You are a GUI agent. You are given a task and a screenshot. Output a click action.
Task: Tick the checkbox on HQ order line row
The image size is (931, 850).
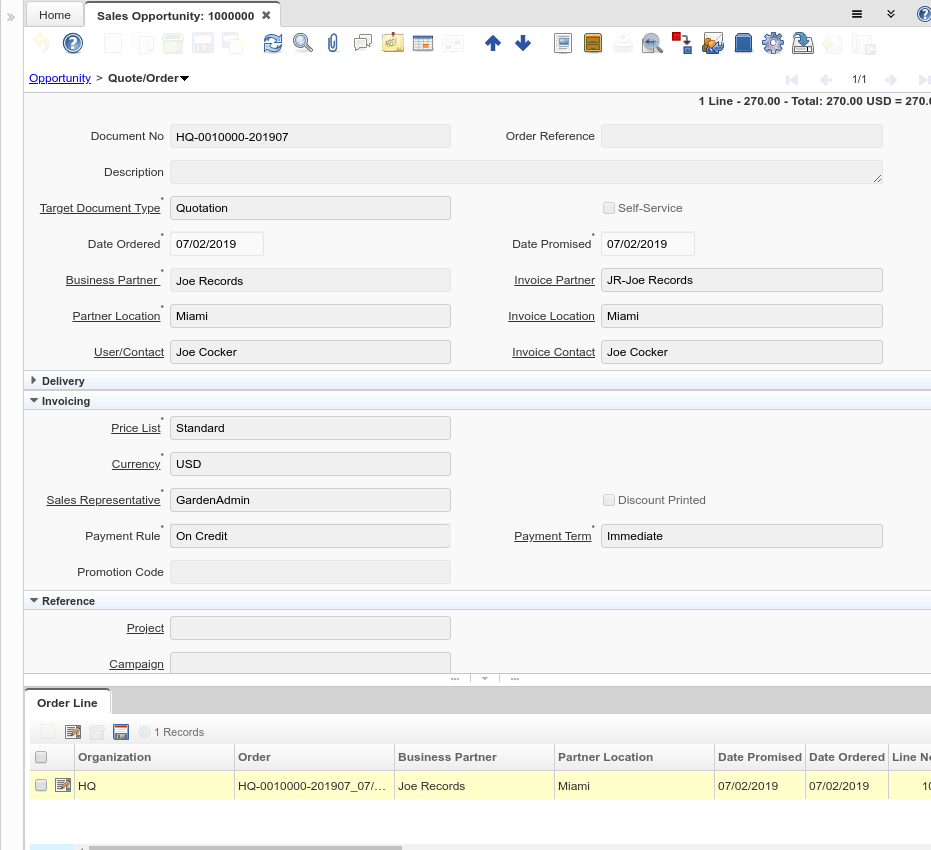click(41, 786)
